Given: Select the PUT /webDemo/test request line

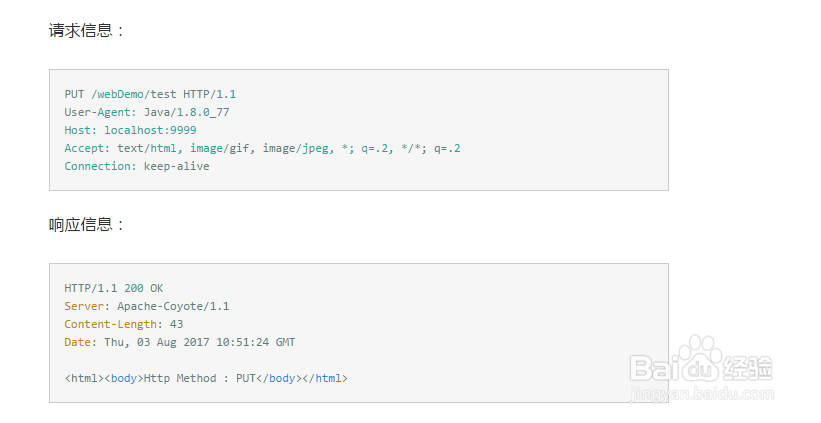Looking at the screenshot, I should click(150, 94).
